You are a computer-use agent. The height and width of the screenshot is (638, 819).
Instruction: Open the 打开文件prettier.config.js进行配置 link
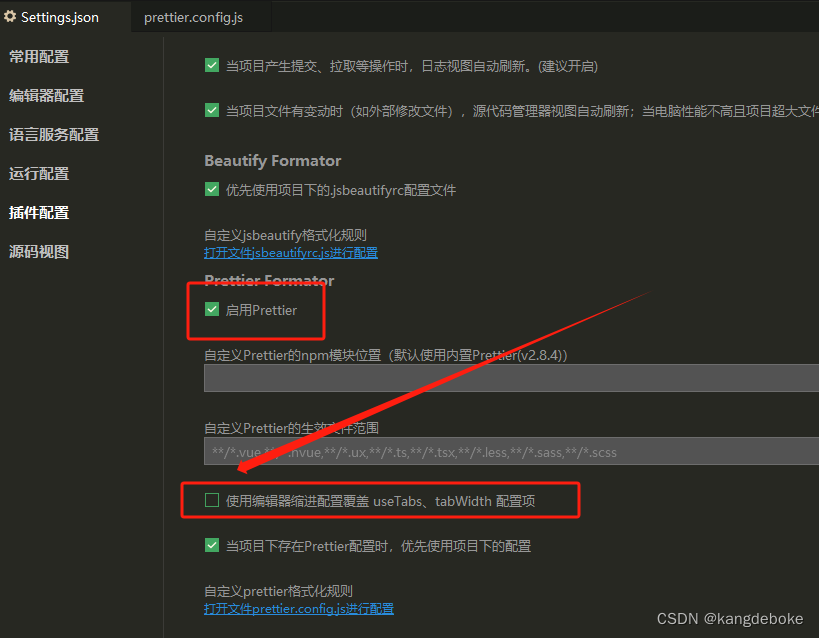click(x=298, y=608)
